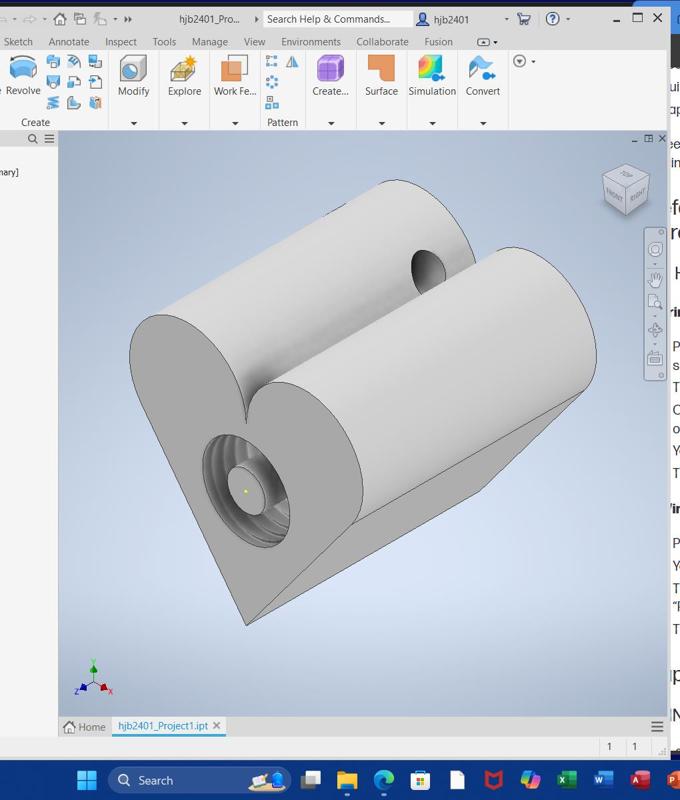
Task: Open the browser panel hamburger menu
Action: (49, 139)
